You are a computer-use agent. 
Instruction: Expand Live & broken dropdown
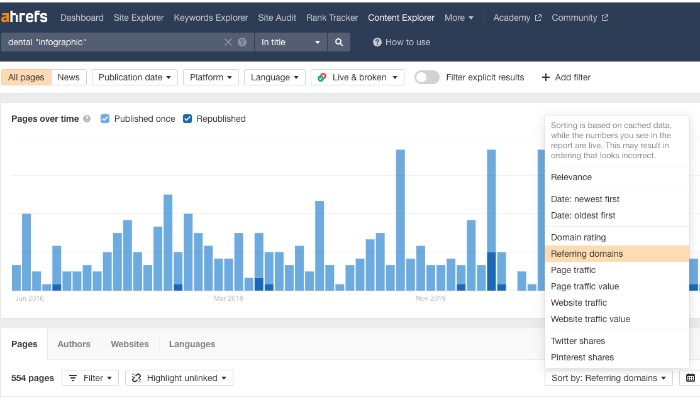(x=358, y=77)
